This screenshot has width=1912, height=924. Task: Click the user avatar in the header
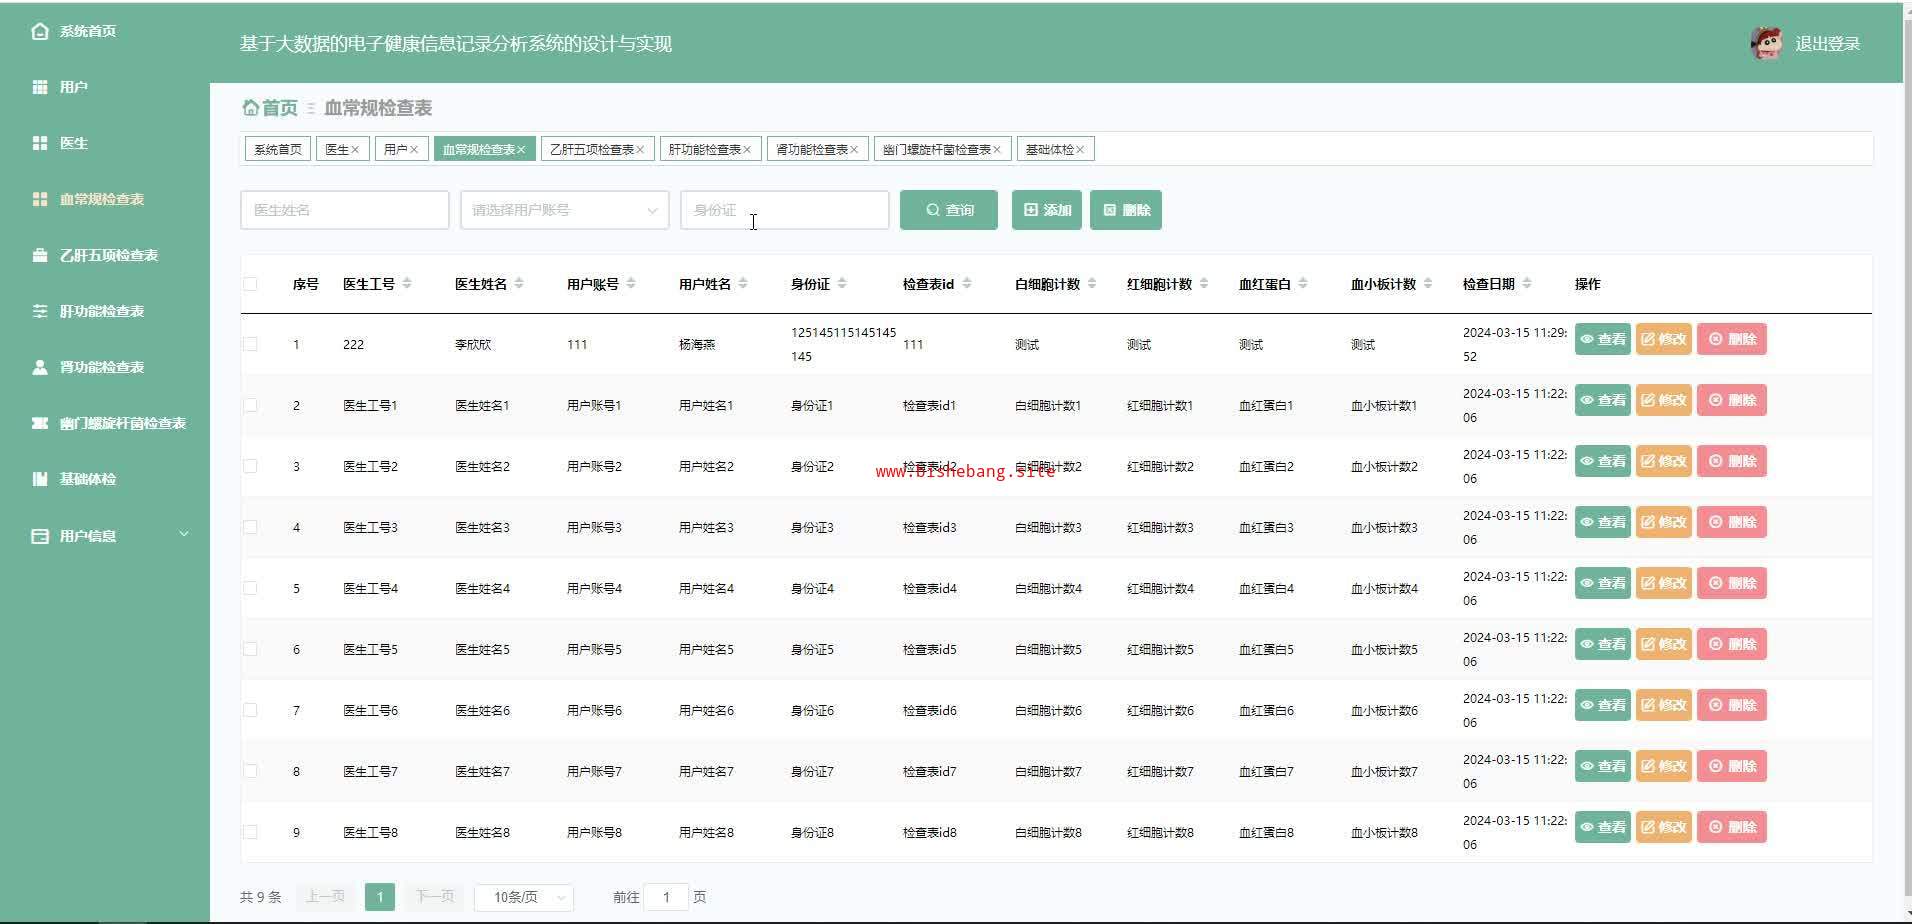tap(1766, 43)
